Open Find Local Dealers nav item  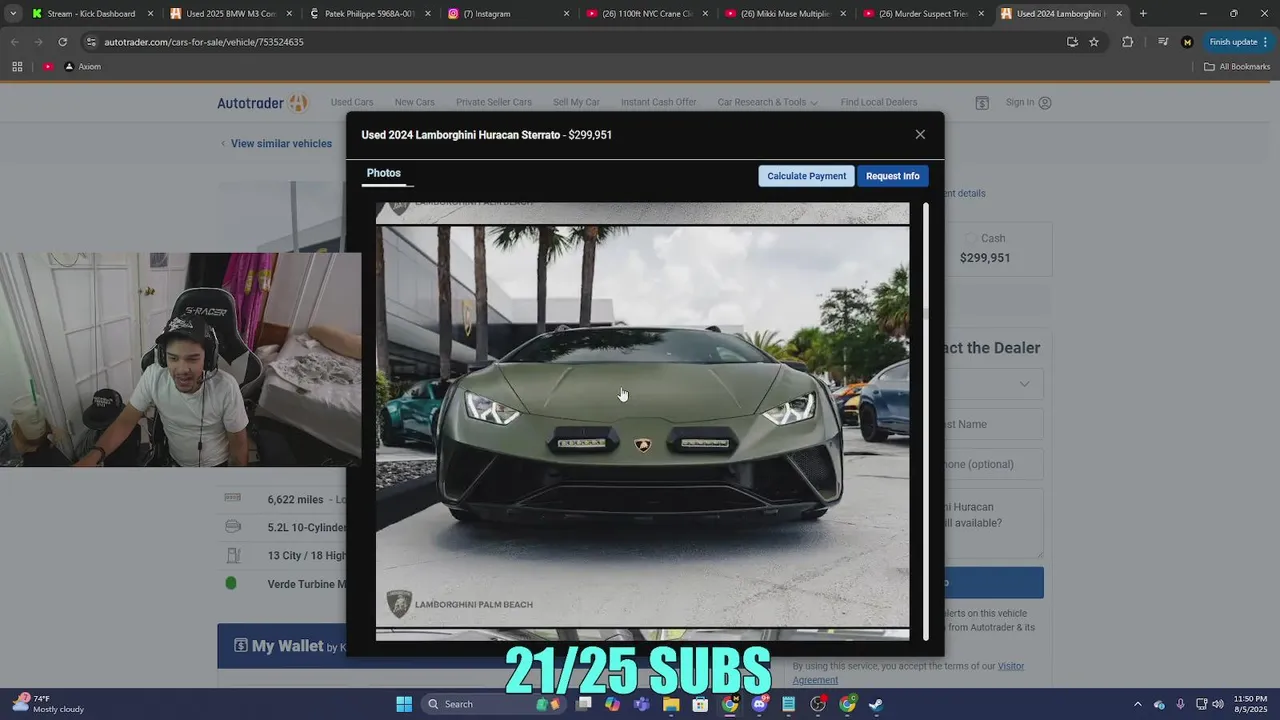coord(878,102)
